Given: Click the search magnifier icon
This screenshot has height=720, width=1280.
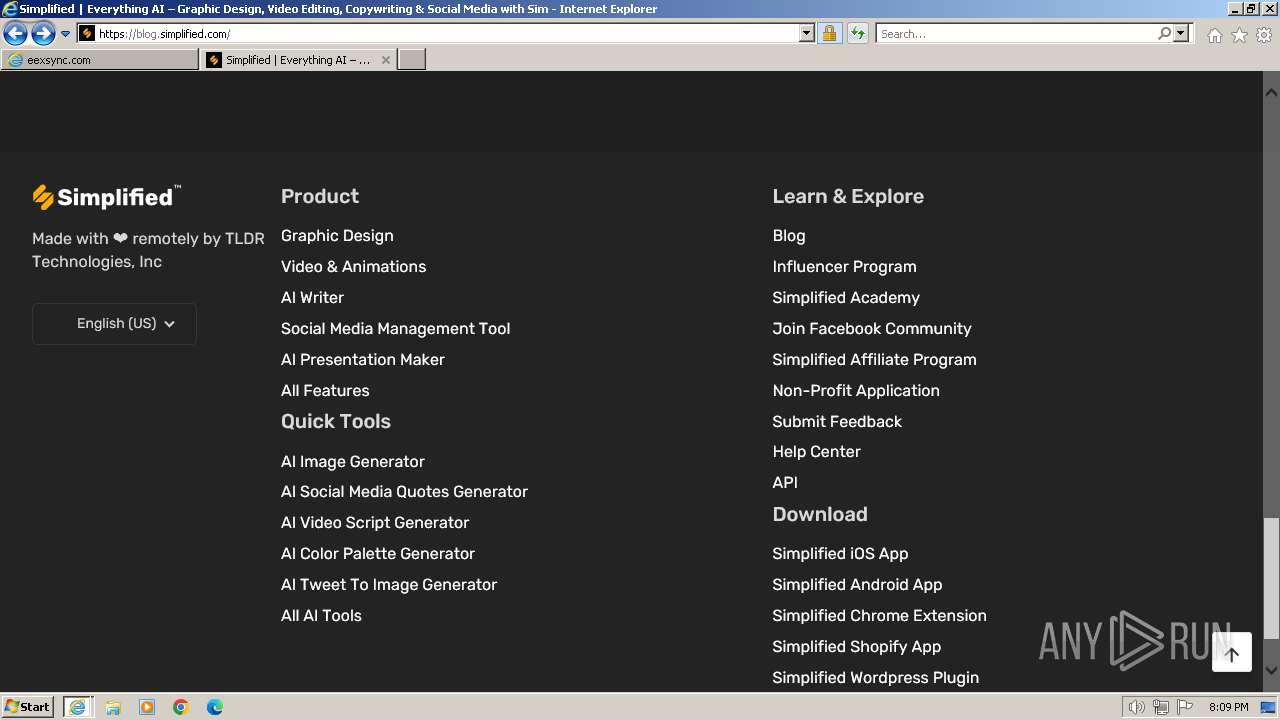Looking at the screenshot, I should pyautogui.click(x=1164, y=34).
